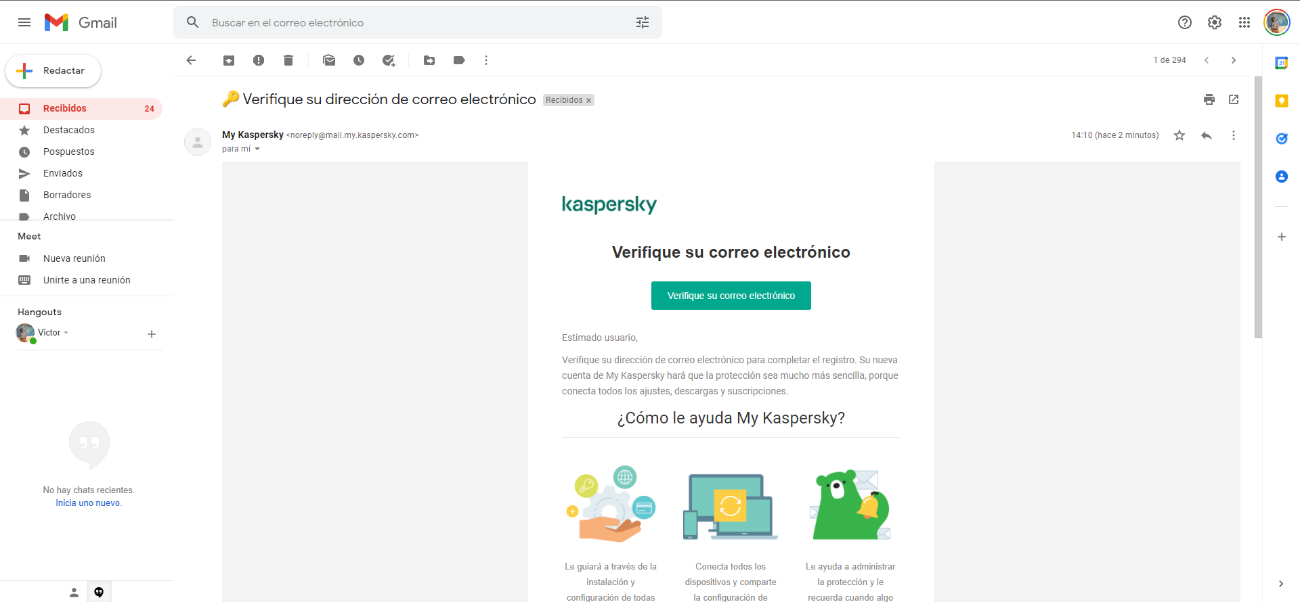Toggle the main menu hamburger
1300x602 pixels.
click(x=24, y=22)
